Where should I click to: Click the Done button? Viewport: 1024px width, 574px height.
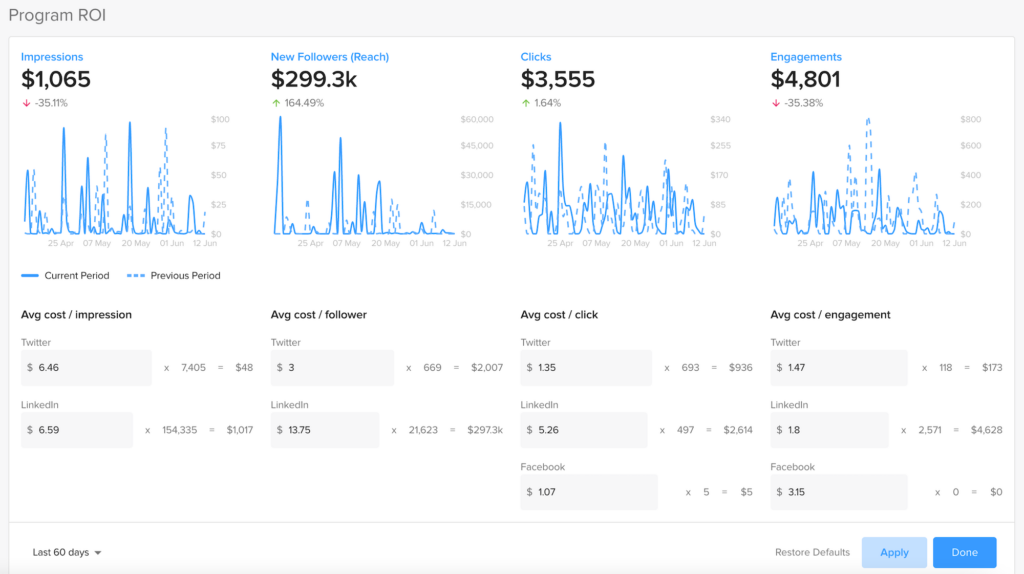tap(964, 552)
